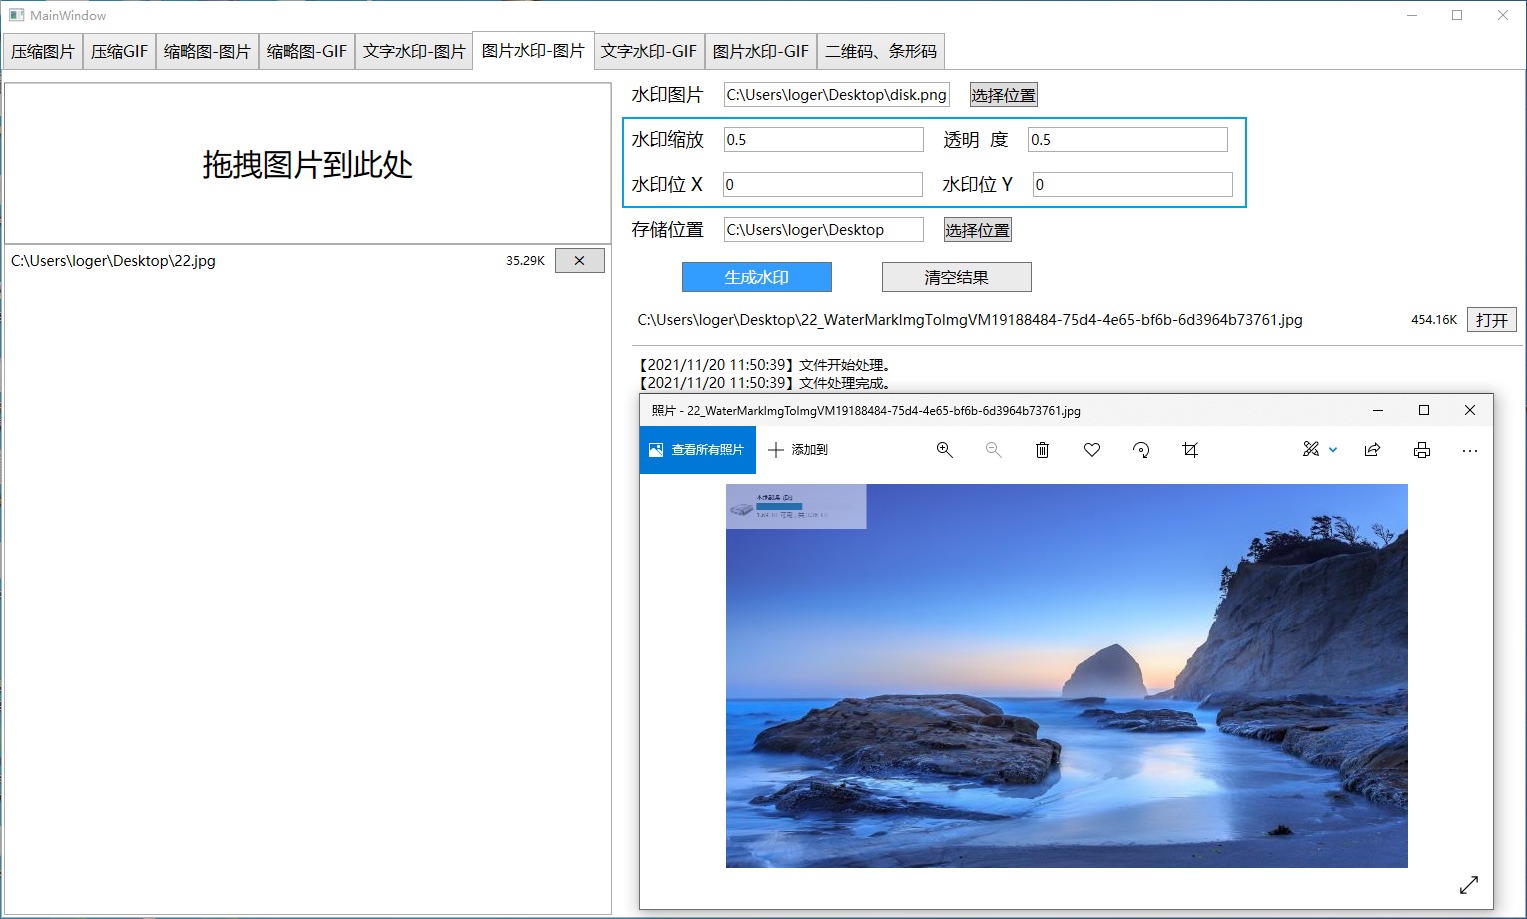Crop the photo in Photos window
Image resolution: width=1527 pixels, height=919 pixels.
click(x=1190, y=450)
